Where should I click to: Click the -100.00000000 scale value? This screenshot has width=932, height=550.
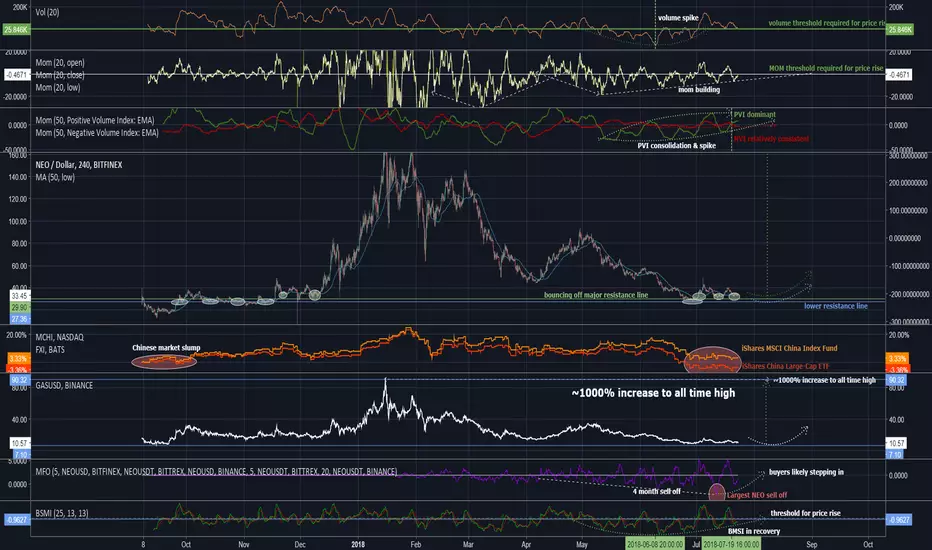[908, 266]
